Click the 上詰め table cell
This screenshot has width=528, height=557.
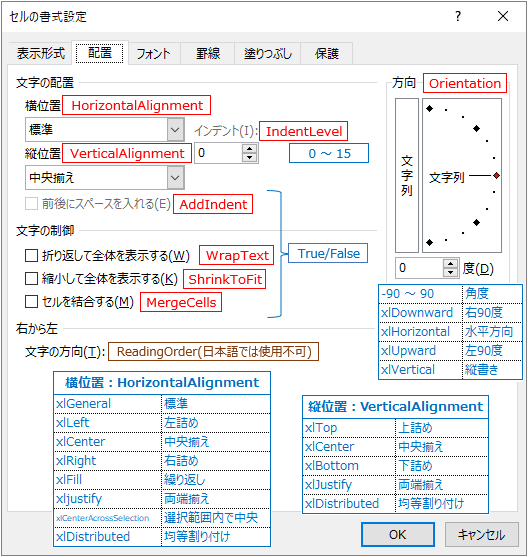click(x=442, y=428)
